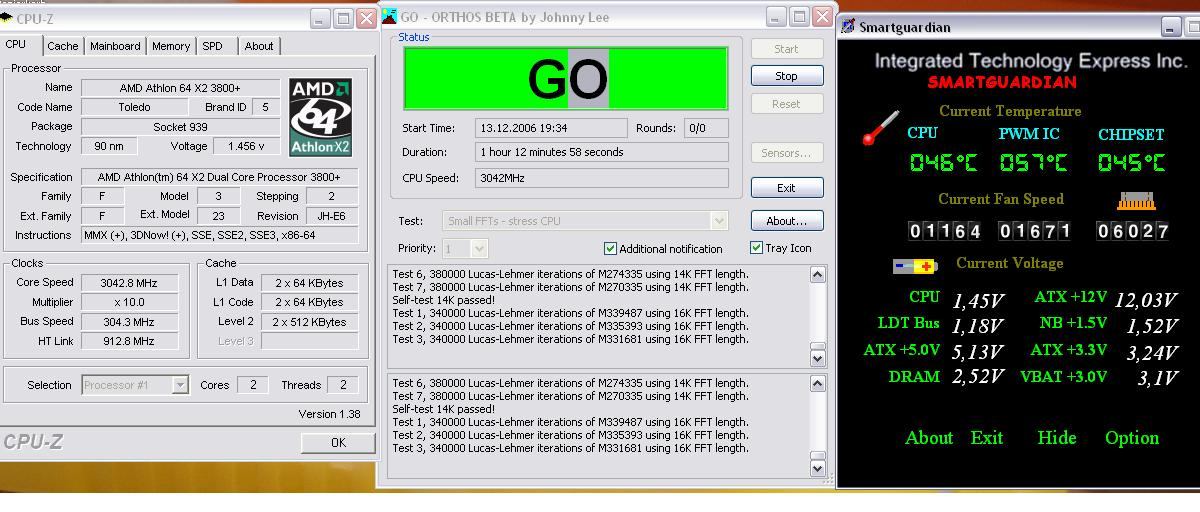
Task: Click the Level 2 cache 2 x 512 KBytes
Action: click(x=310, y=322)
